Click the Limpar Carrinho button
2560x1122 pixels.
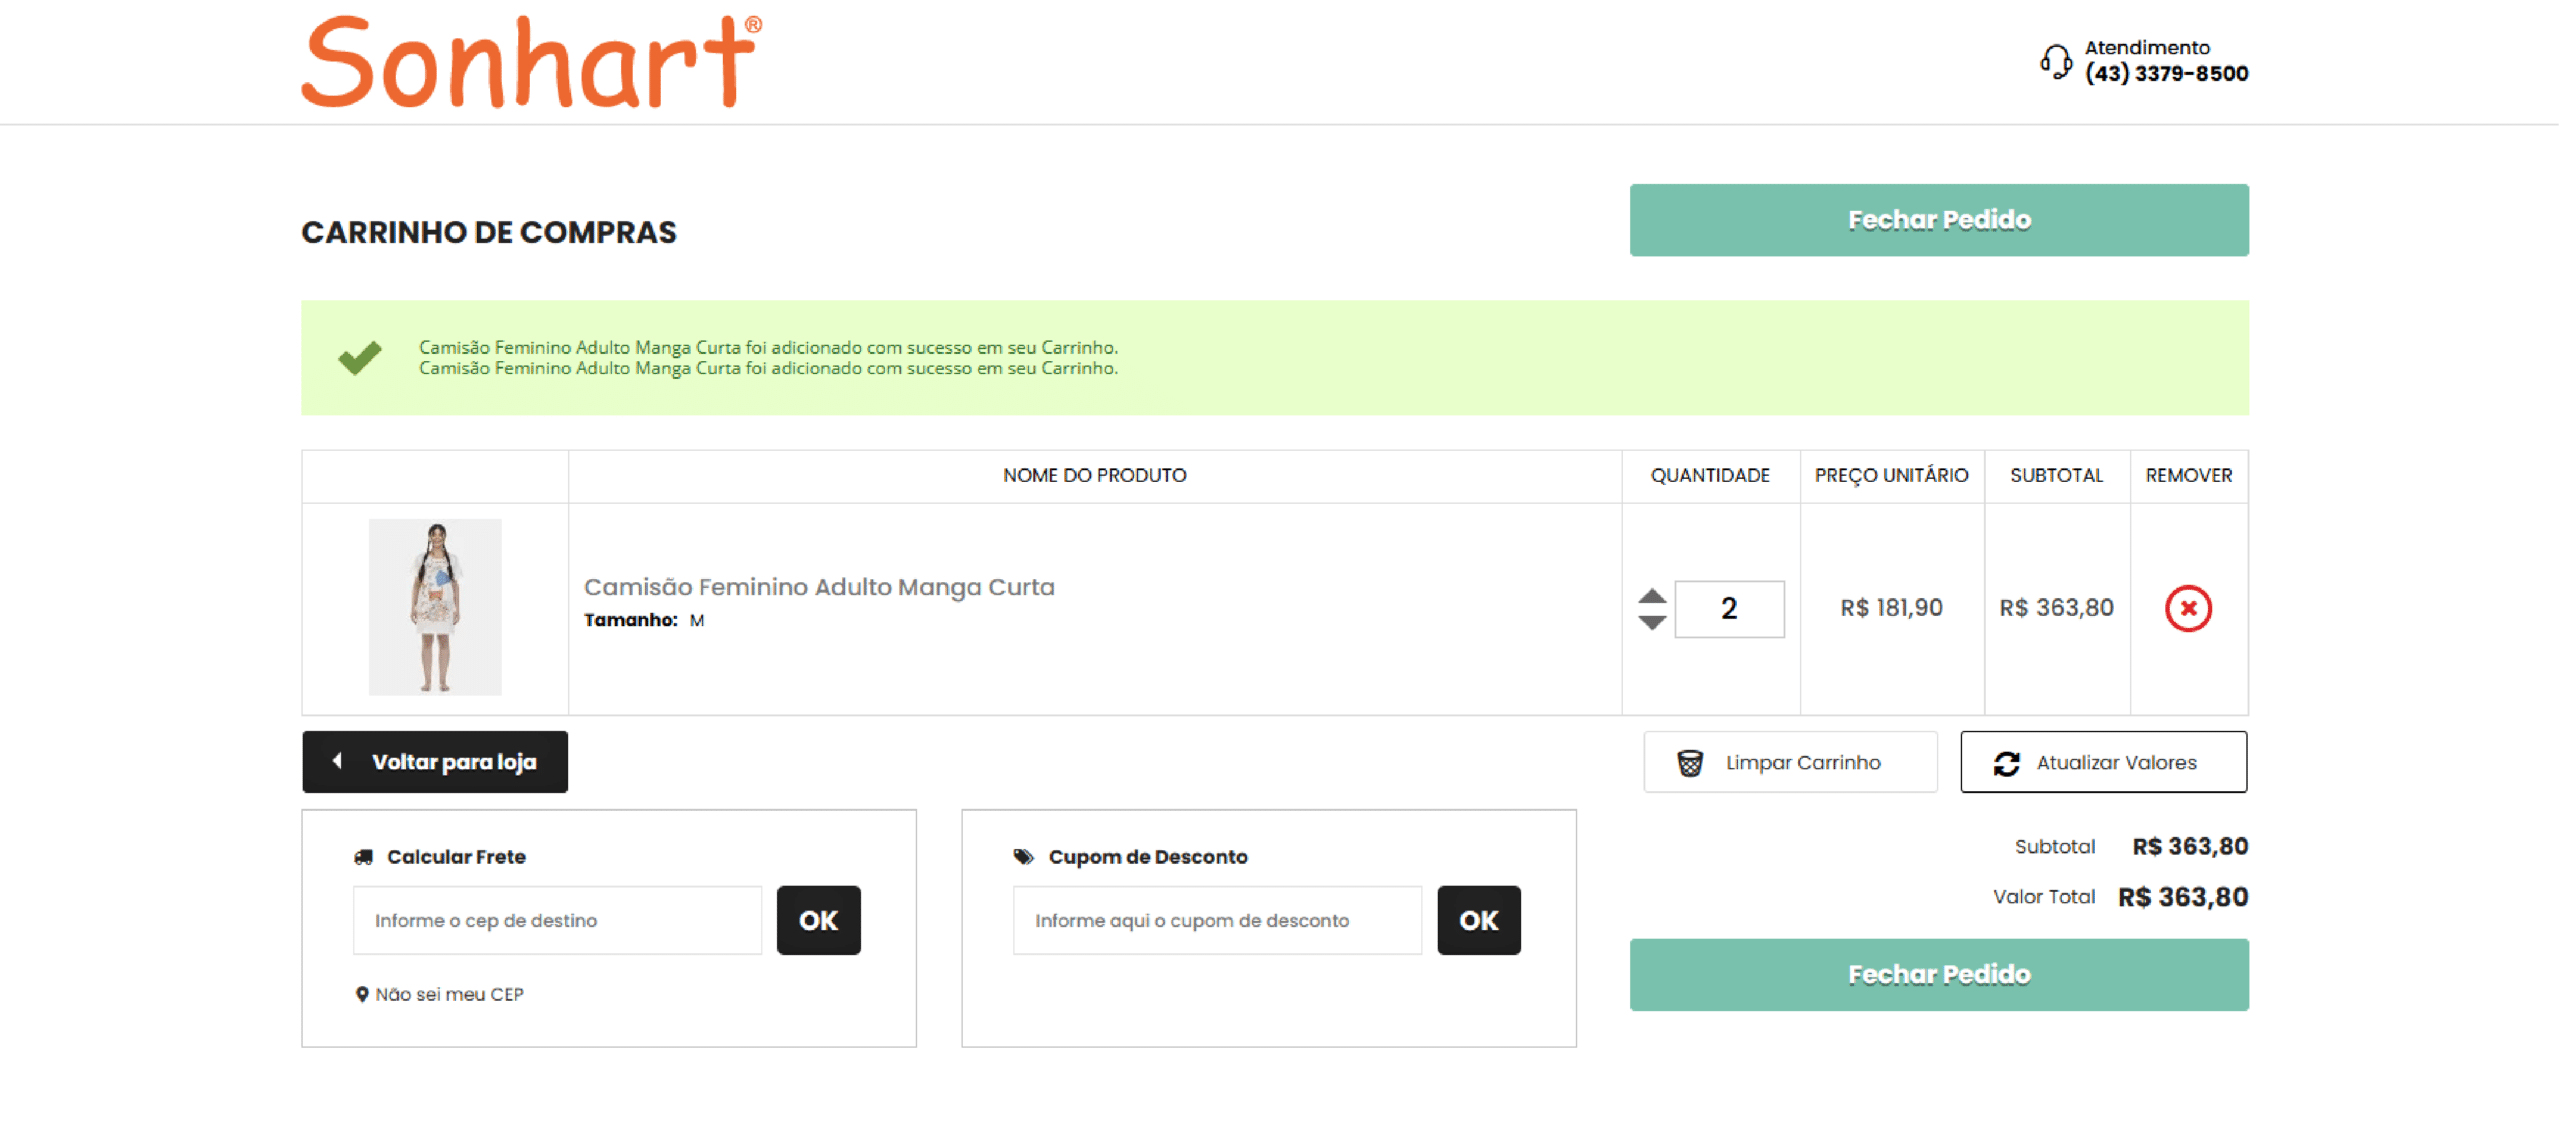tap(1790, 763)
